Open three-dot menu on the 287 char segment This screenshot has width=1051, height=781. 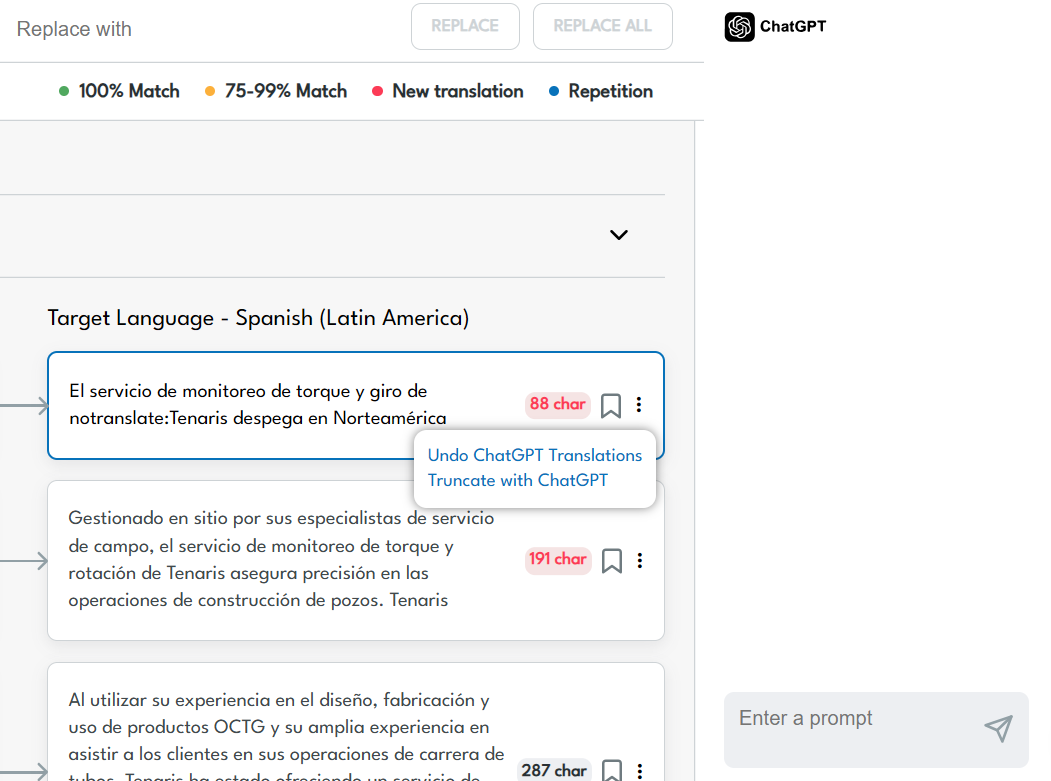(x=640, y=770)
